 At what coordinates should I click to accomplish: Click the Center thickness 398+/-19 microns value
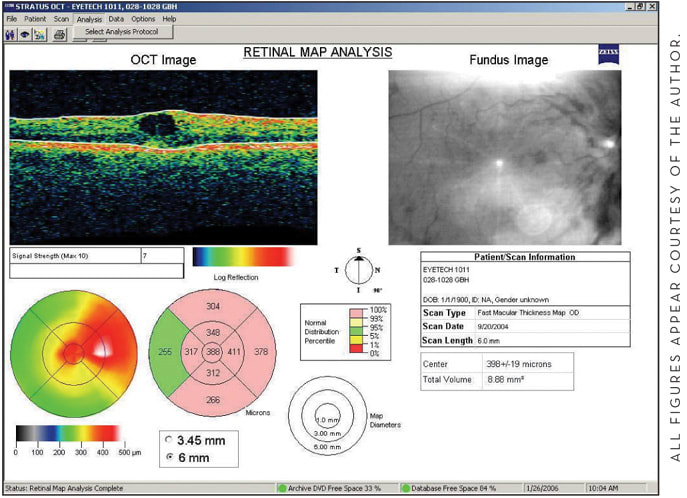519,364
